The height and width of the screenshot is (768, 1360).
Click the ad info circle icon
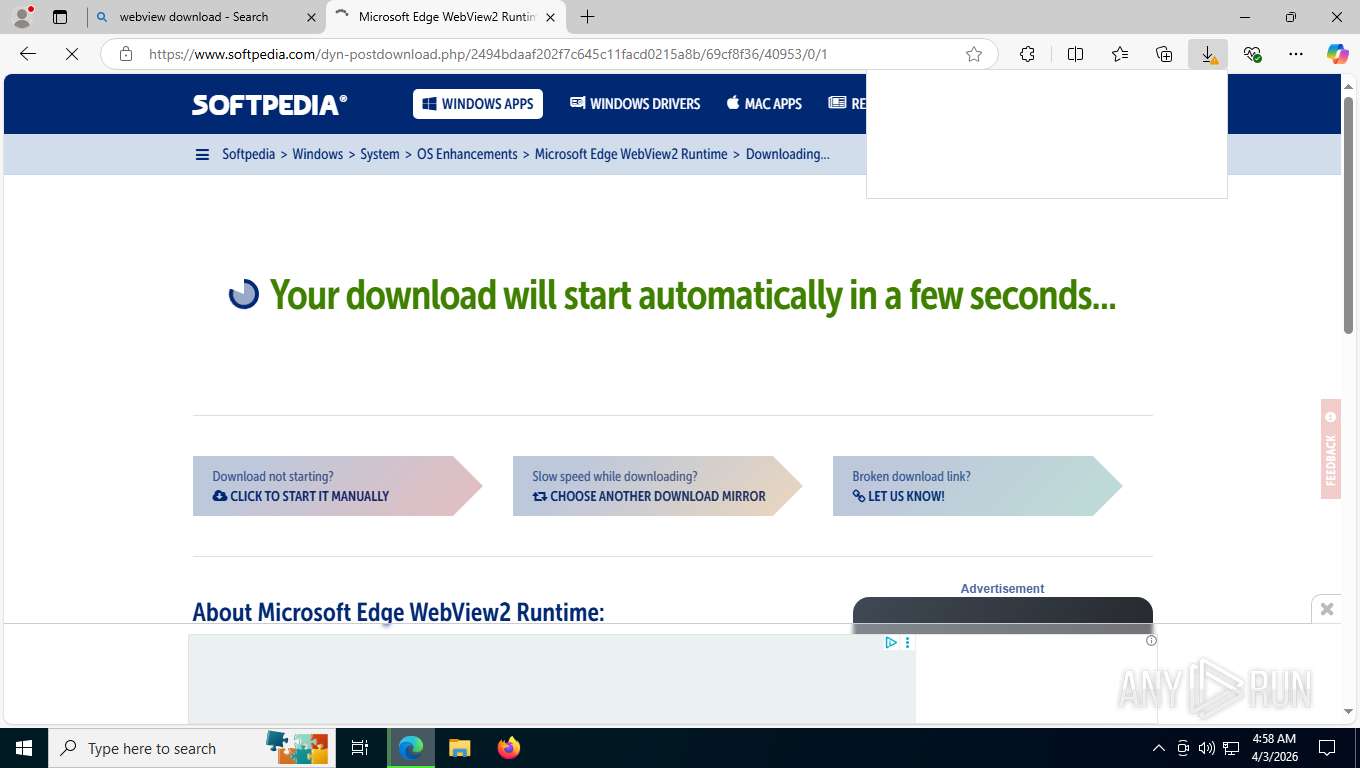point(1151,640)
